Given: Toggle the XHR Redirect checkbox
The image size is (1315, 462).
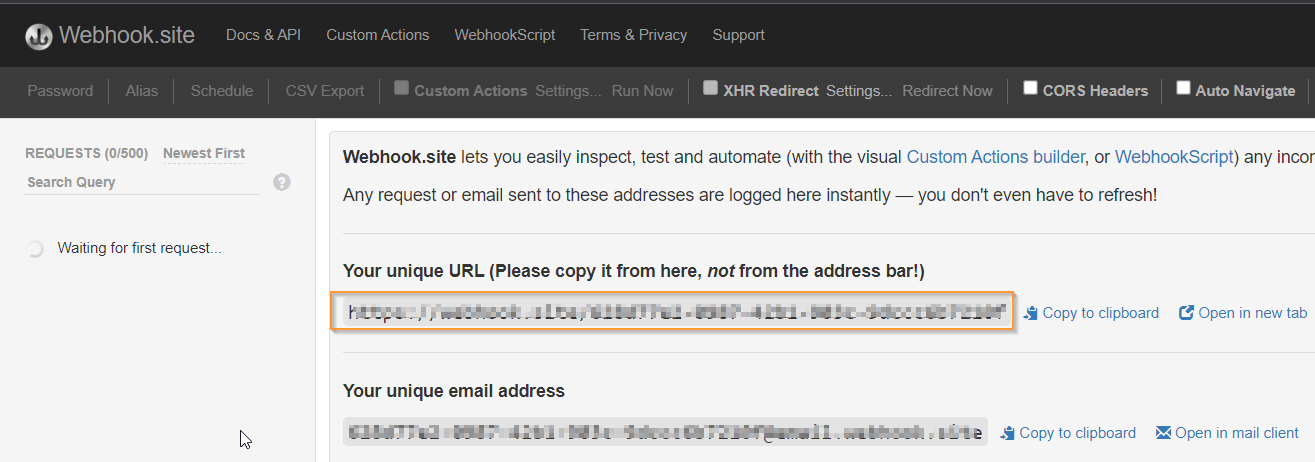Looking at the screenshot, I should tap(710, 88).
